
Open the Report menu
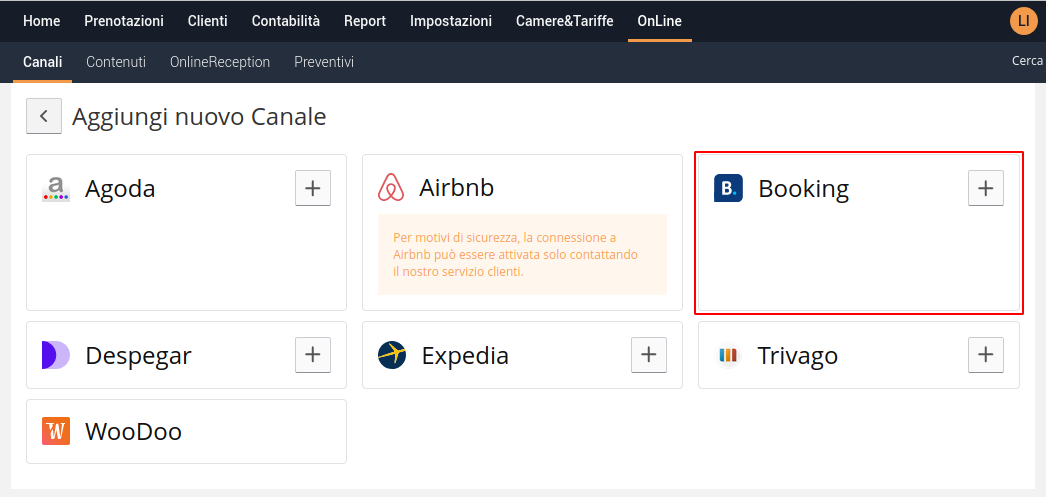365,21
